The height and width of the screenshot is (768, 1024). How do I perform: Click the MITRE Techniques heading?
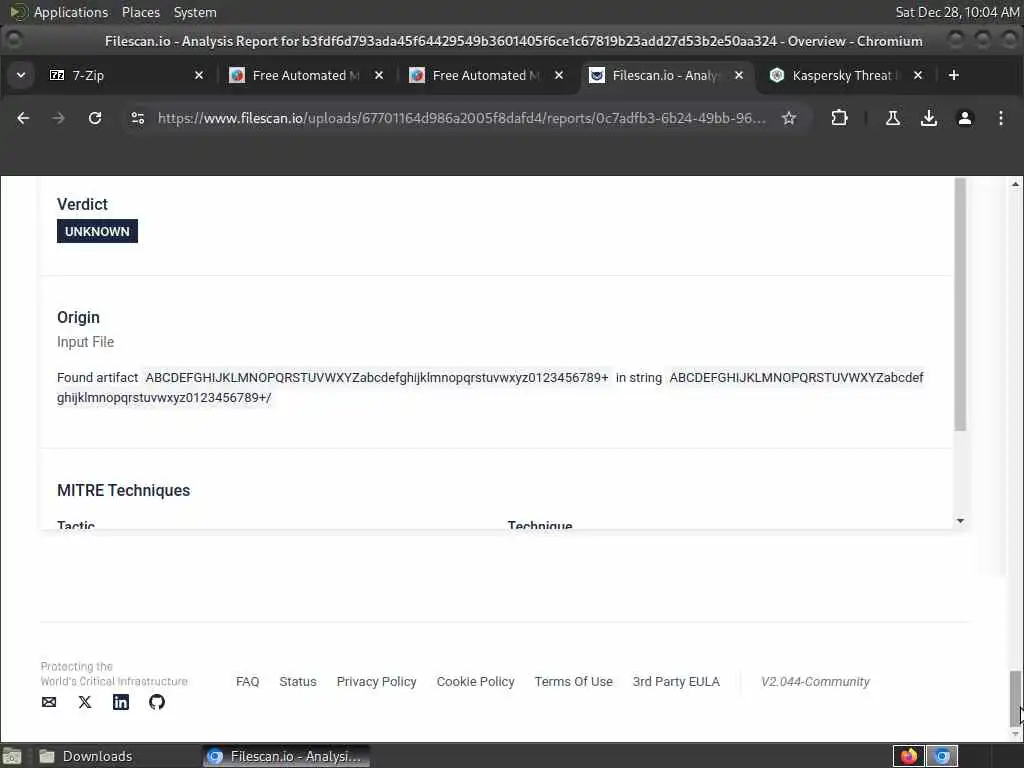[x=123, y=490]
